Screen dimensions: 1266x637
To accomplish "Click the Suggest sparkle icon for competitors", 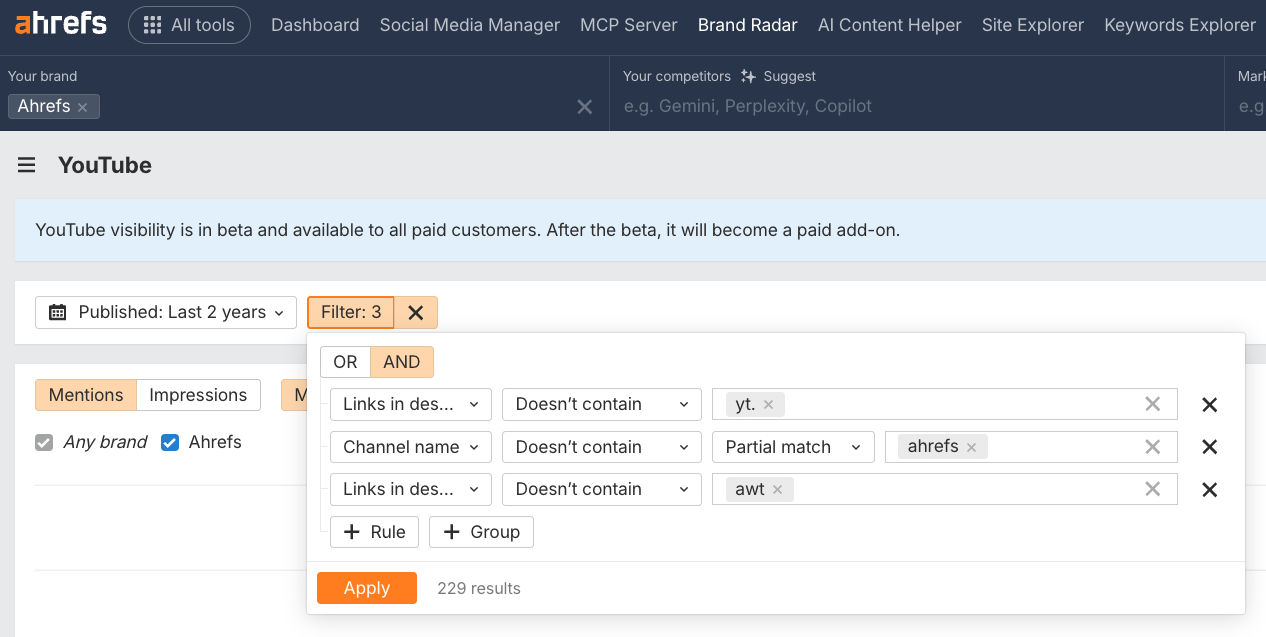I will [748, 76].
